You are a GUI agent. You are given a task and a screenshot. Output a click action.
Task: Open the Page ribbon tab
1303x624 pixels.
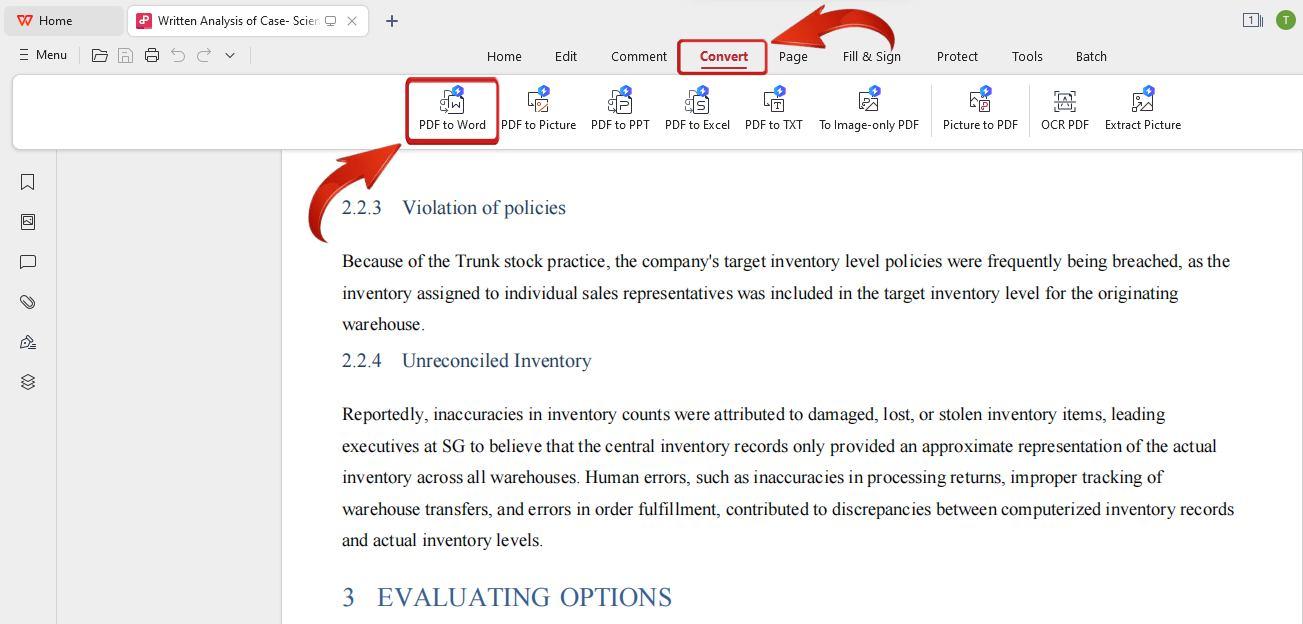click(x=793, y=57)
